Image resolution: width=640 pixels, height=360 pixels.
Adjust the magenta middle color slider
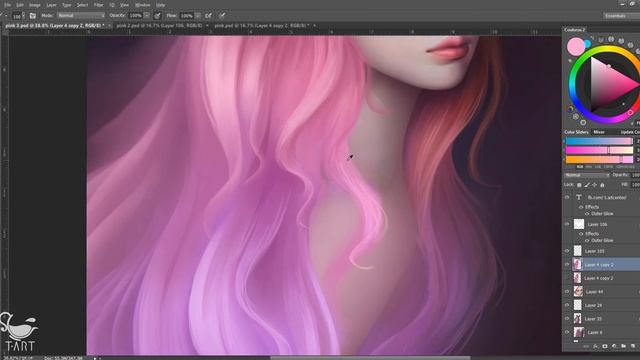point(599,150)
